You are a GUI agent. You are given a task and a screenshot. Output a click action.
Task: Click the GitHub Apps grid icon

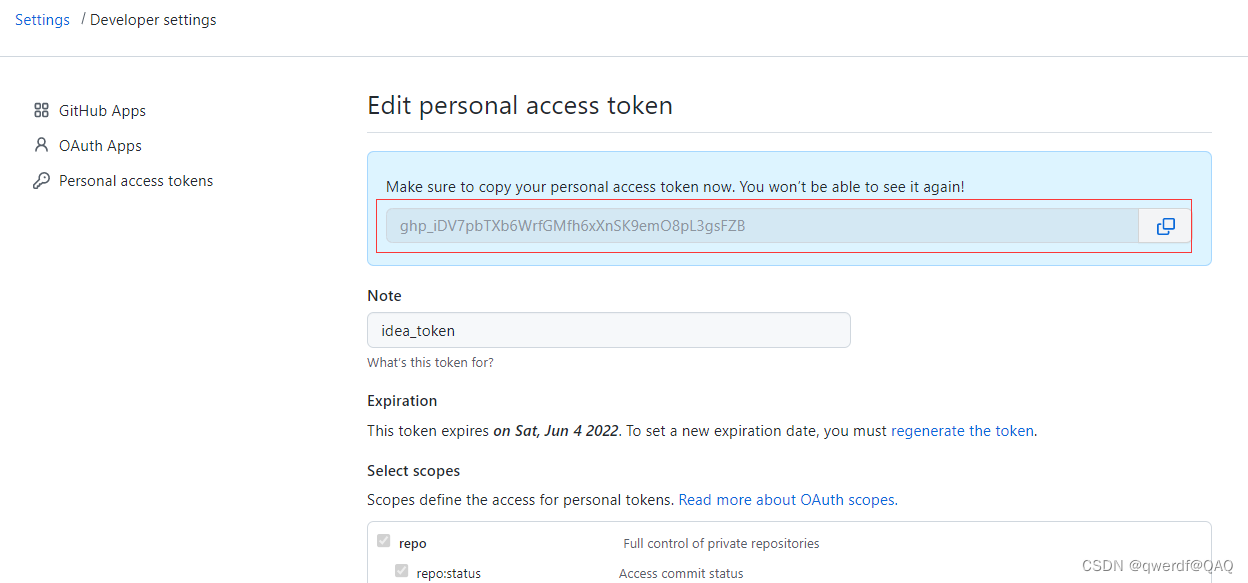[41, 111]
